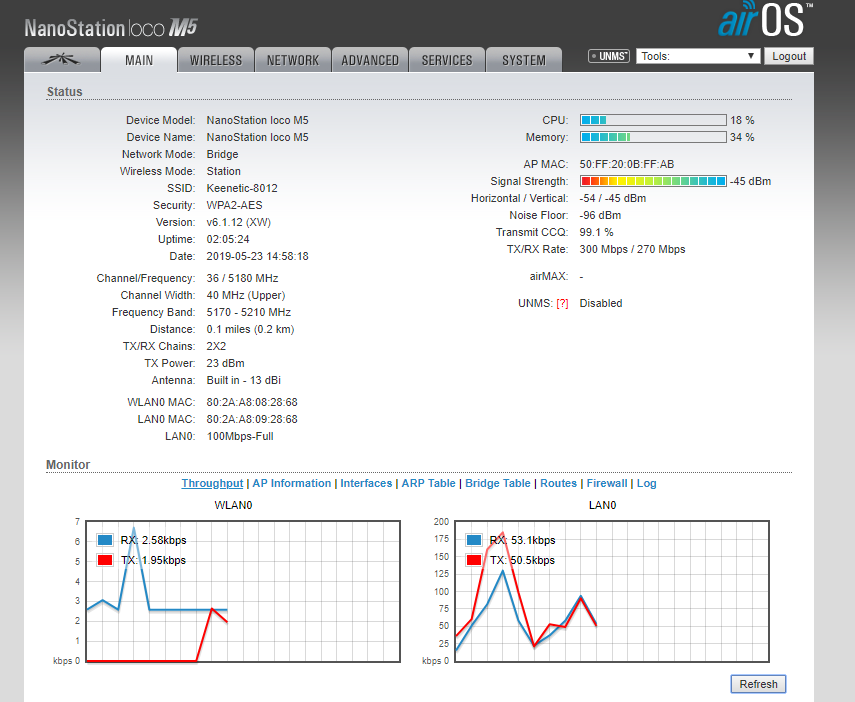
Task: Click the Memory usage bar
Action: pyautogui.click(x=653, y=137)
